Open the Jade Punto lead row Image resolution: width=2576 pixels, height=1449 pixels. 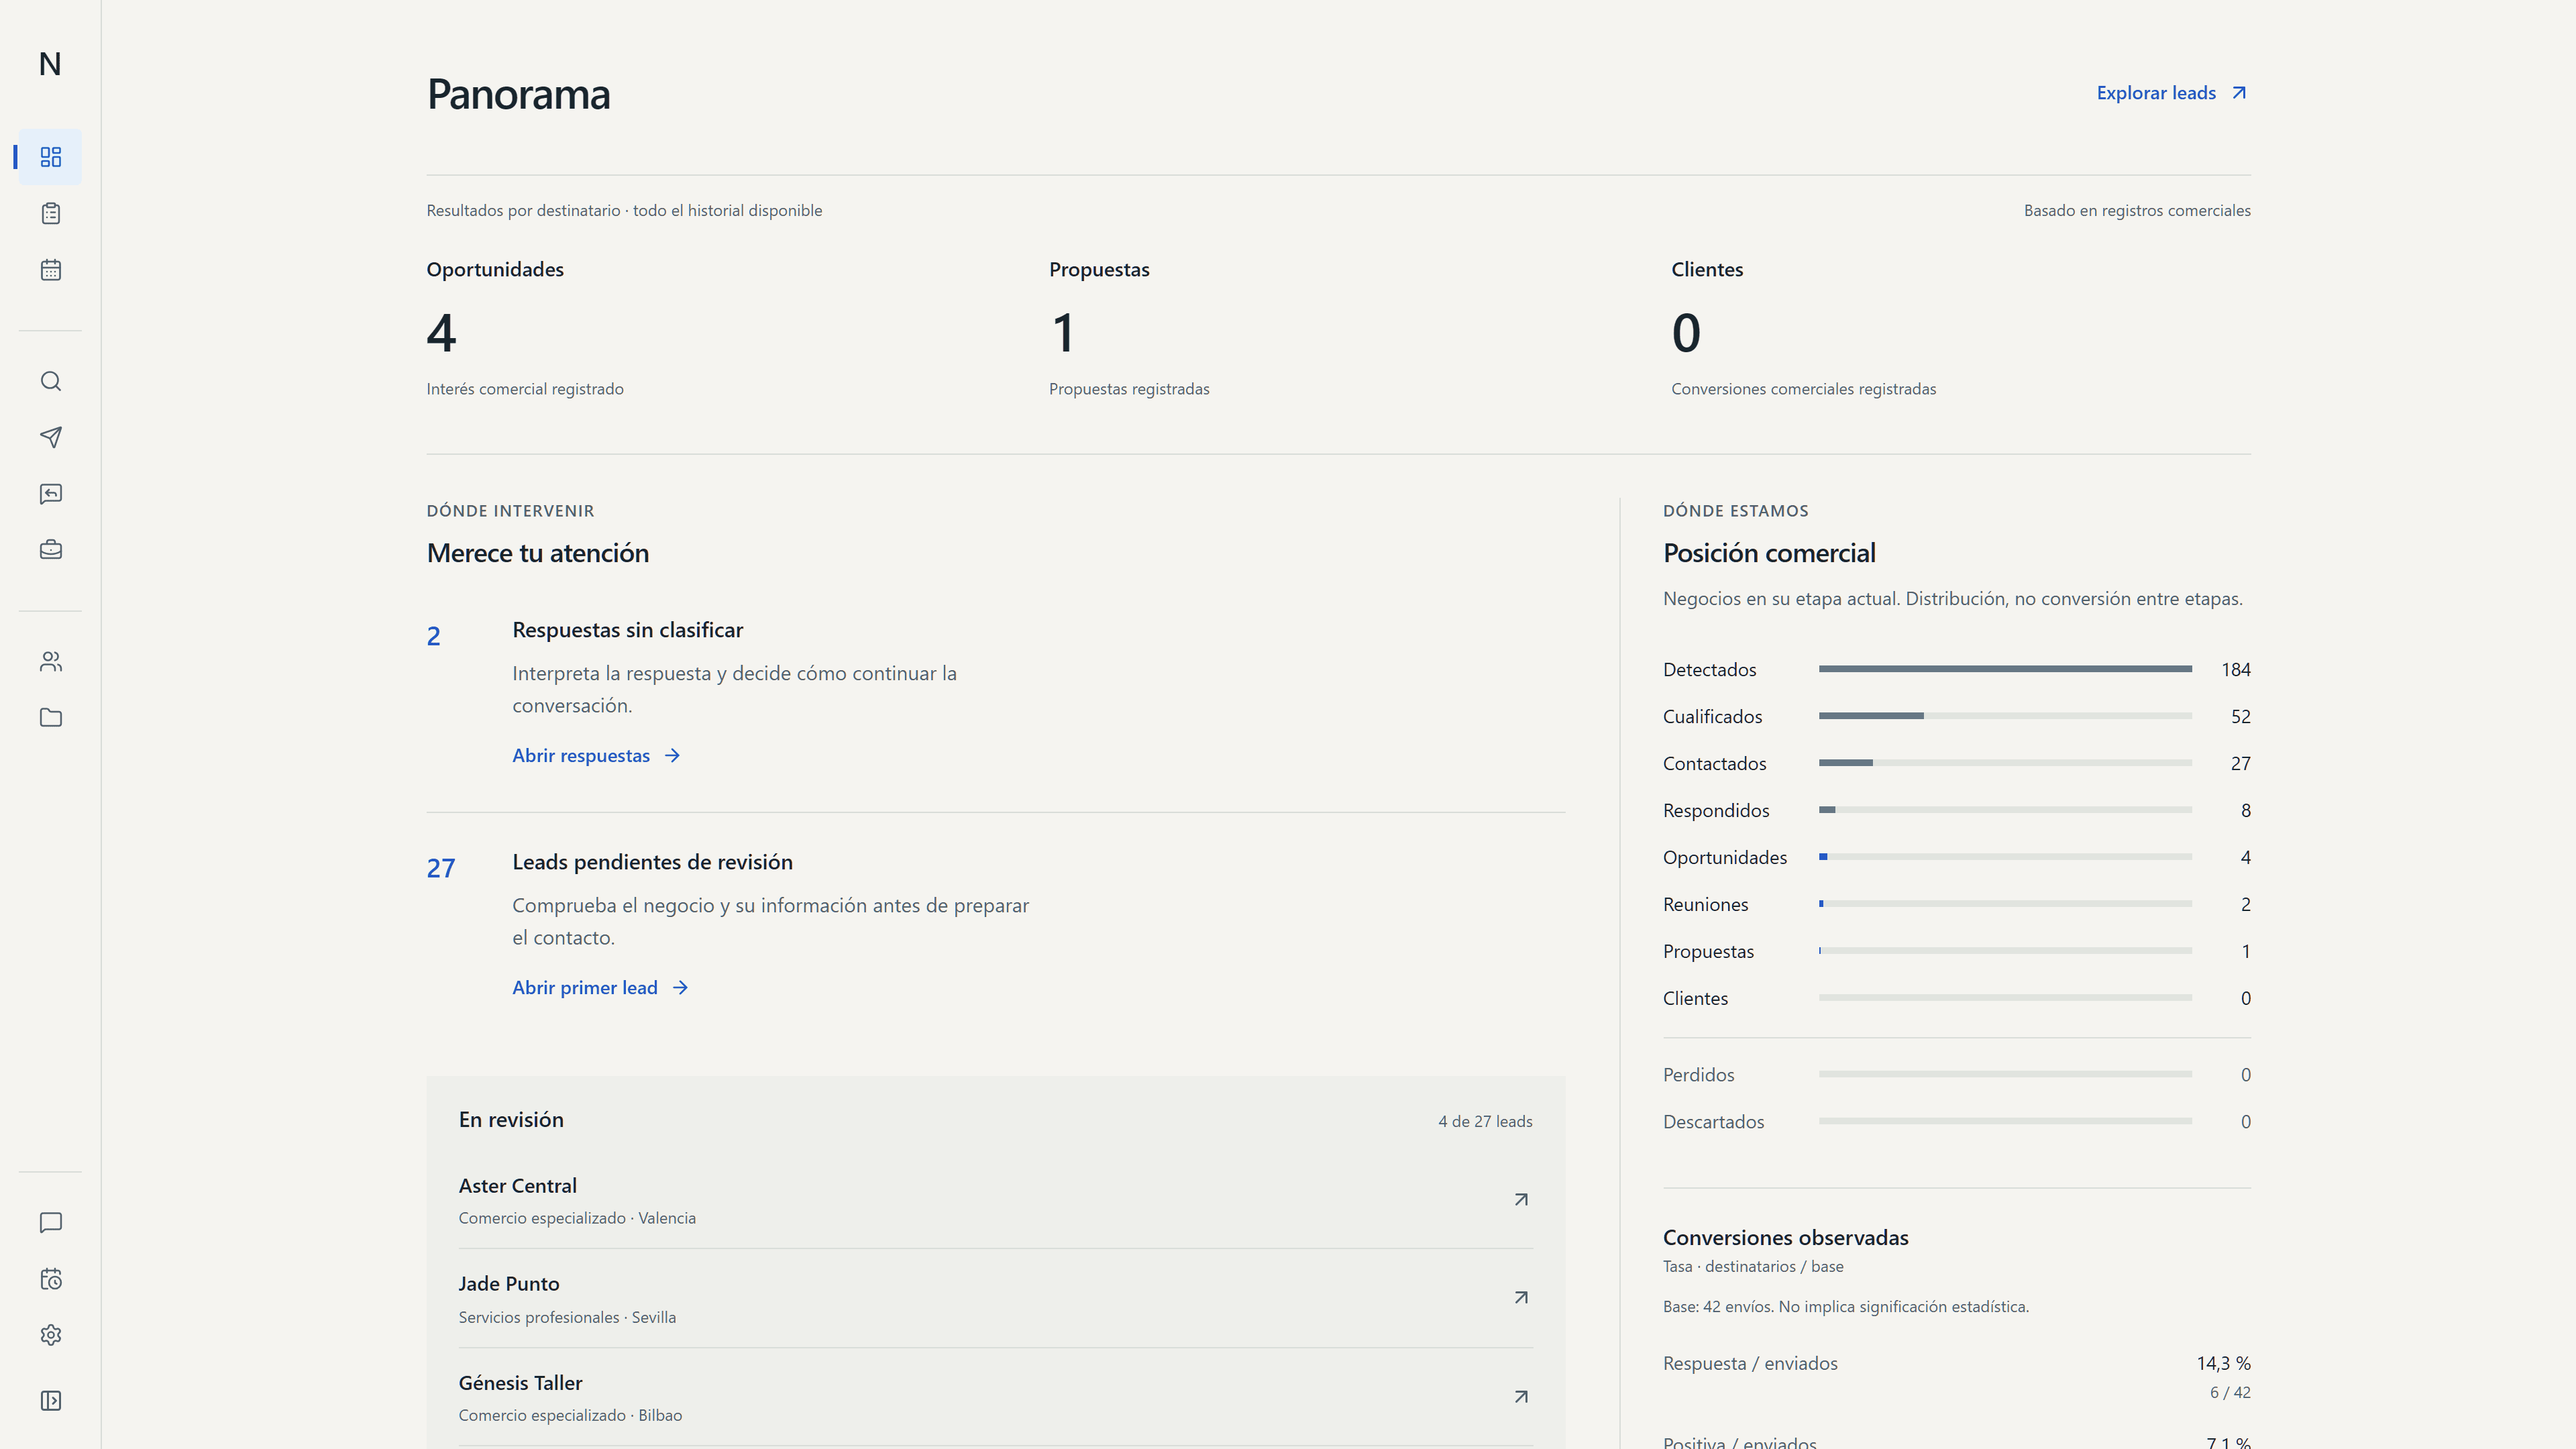tap(995, 1298)
